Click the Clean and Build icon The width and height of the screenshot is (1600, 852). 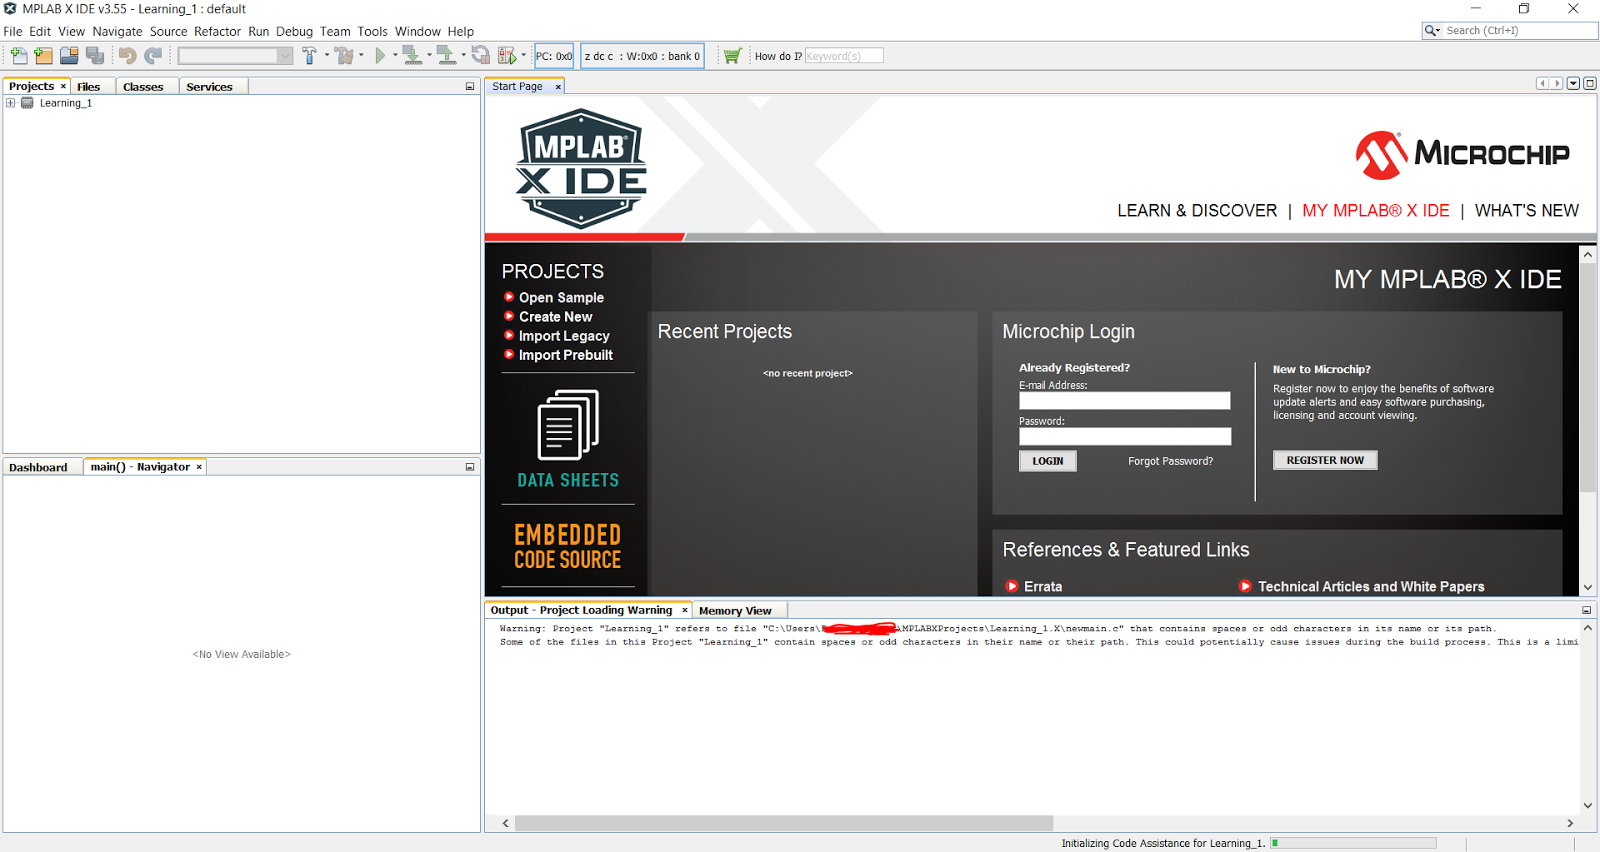point(345,56)
